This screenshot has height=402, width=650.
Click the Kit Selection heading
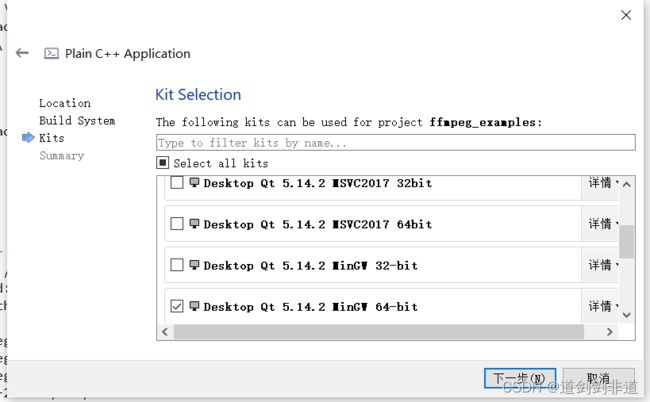pos(198,94)
